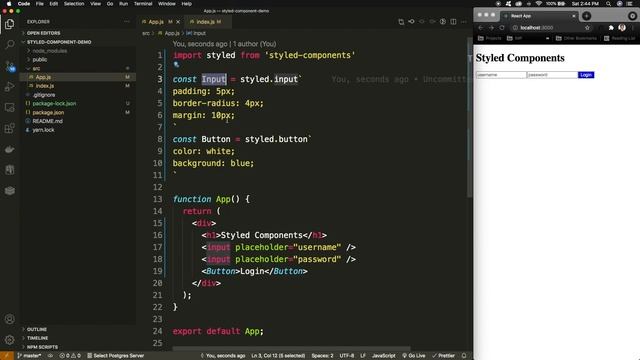
Task: Click the notifications bell in status bar
Action: pyautogui.click(x=464, y=356)
